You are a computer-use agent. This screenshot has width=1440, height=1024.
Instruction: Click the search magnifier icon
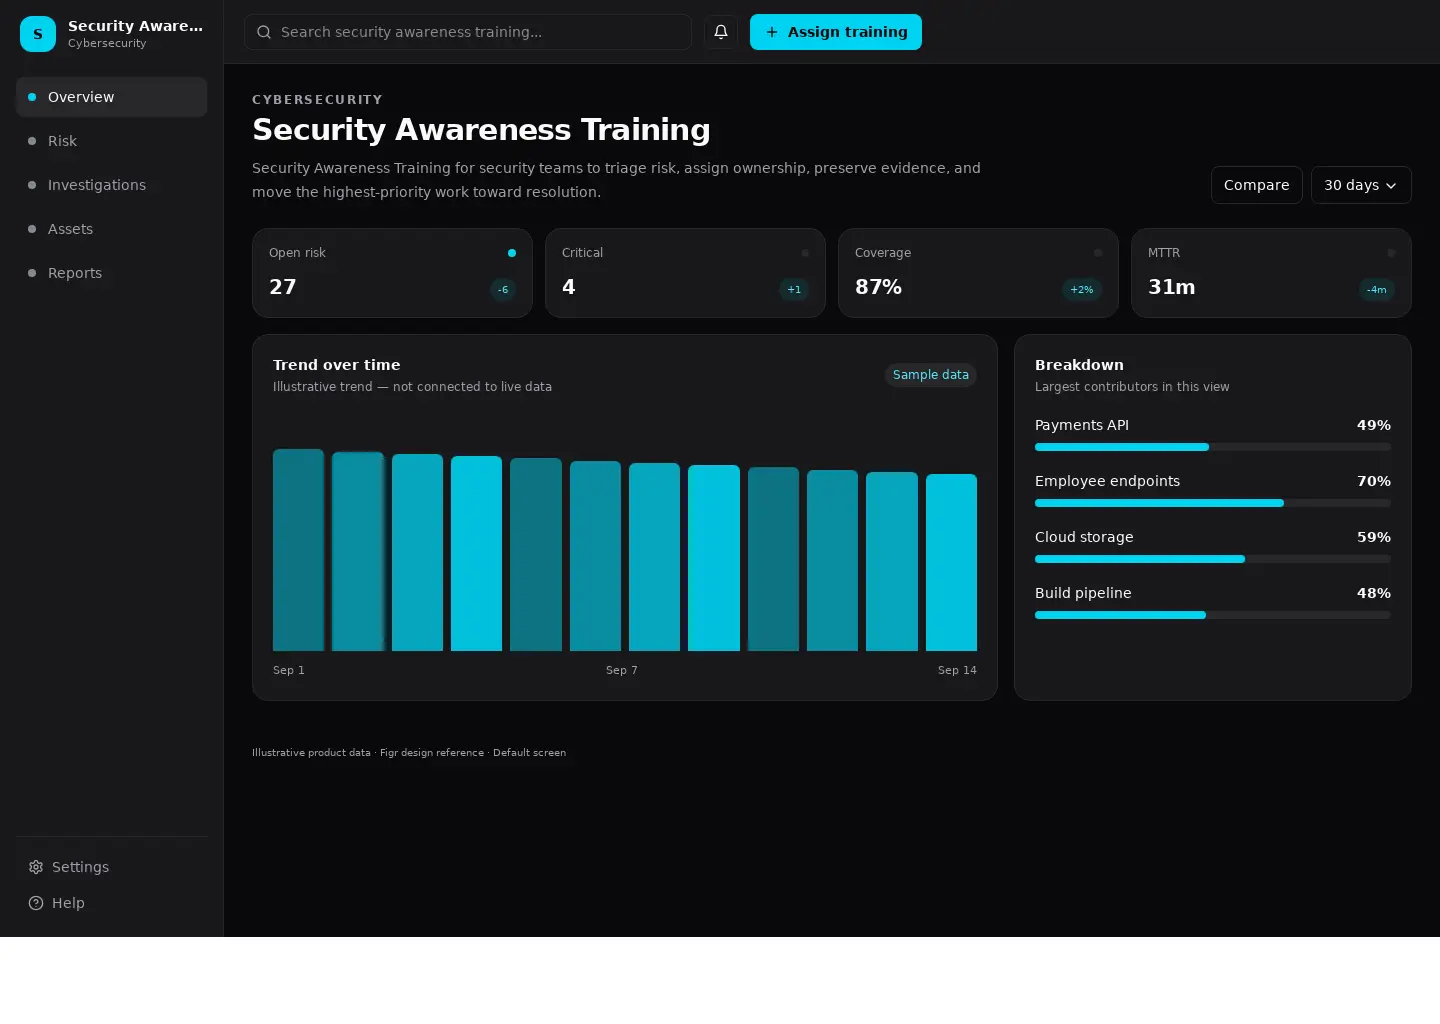tap(264, 32)
